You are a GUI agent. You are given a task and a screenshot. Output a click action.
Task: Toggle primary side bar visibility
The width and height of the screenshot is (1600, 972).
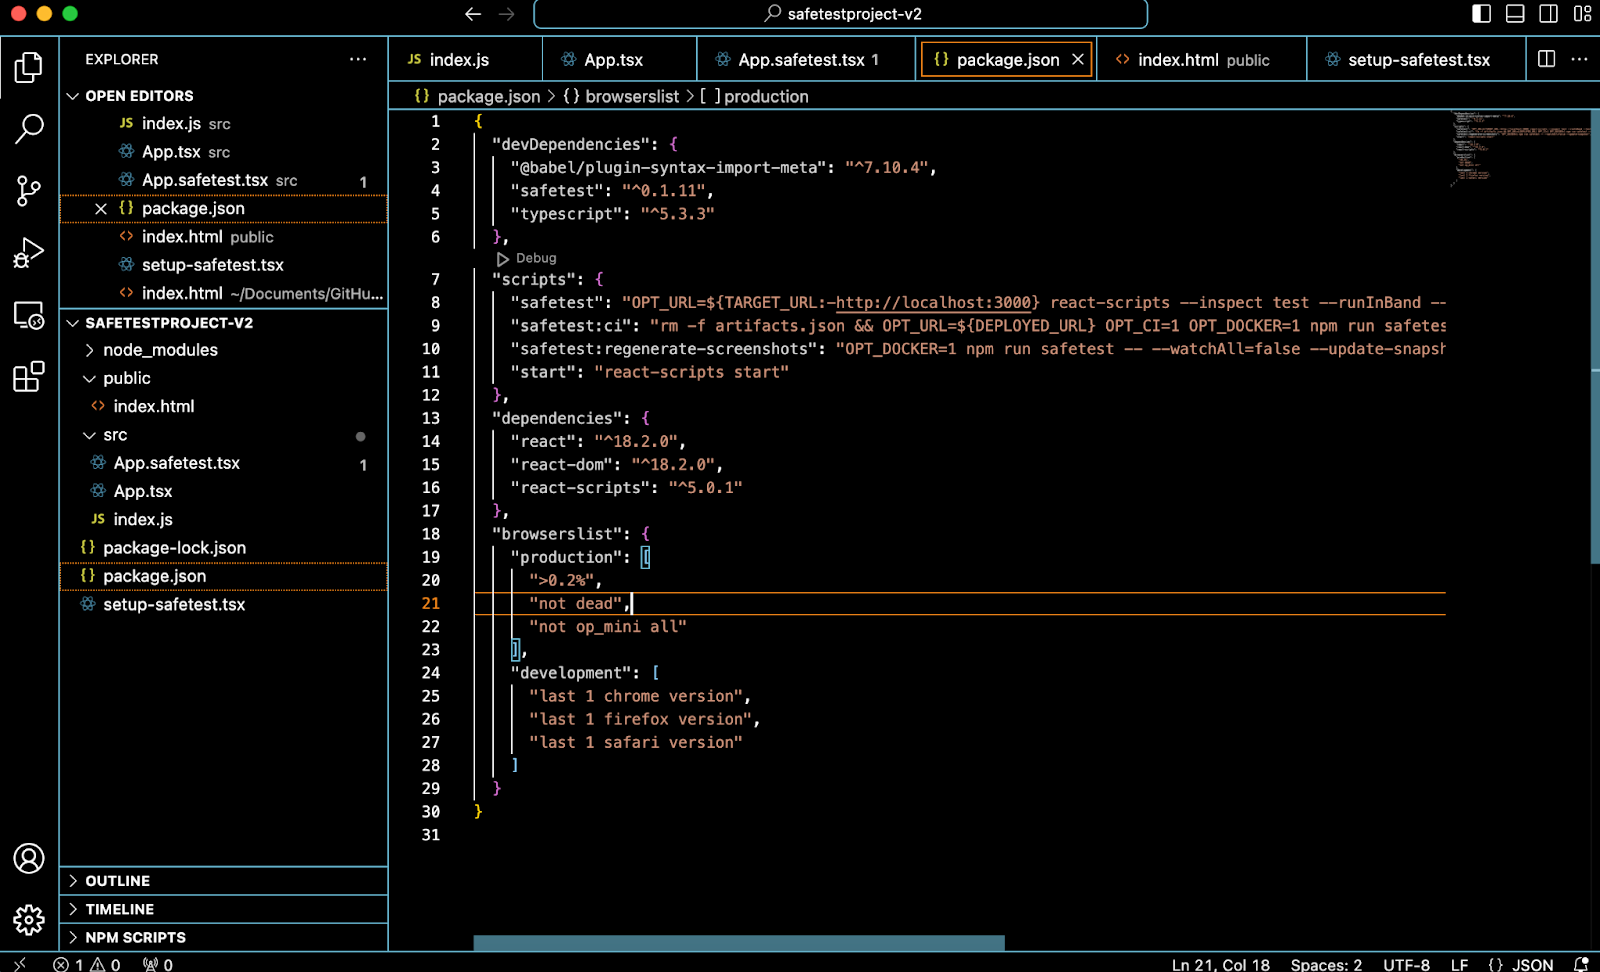click(x=1482, y=14)
